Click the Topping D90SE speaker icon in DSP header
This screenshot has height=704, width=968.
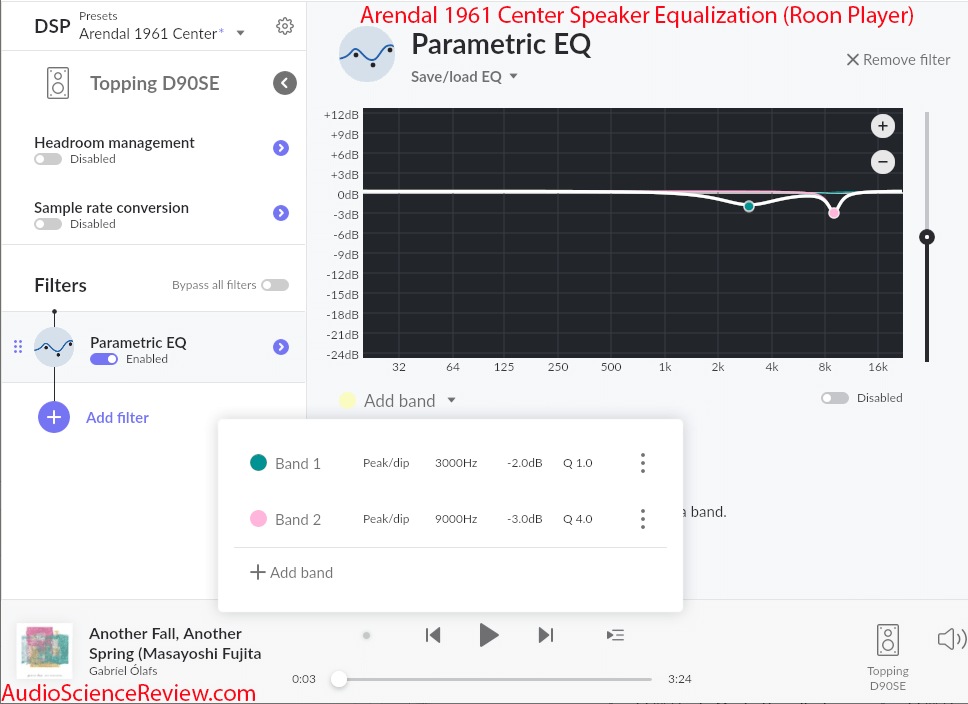[58, 83]
